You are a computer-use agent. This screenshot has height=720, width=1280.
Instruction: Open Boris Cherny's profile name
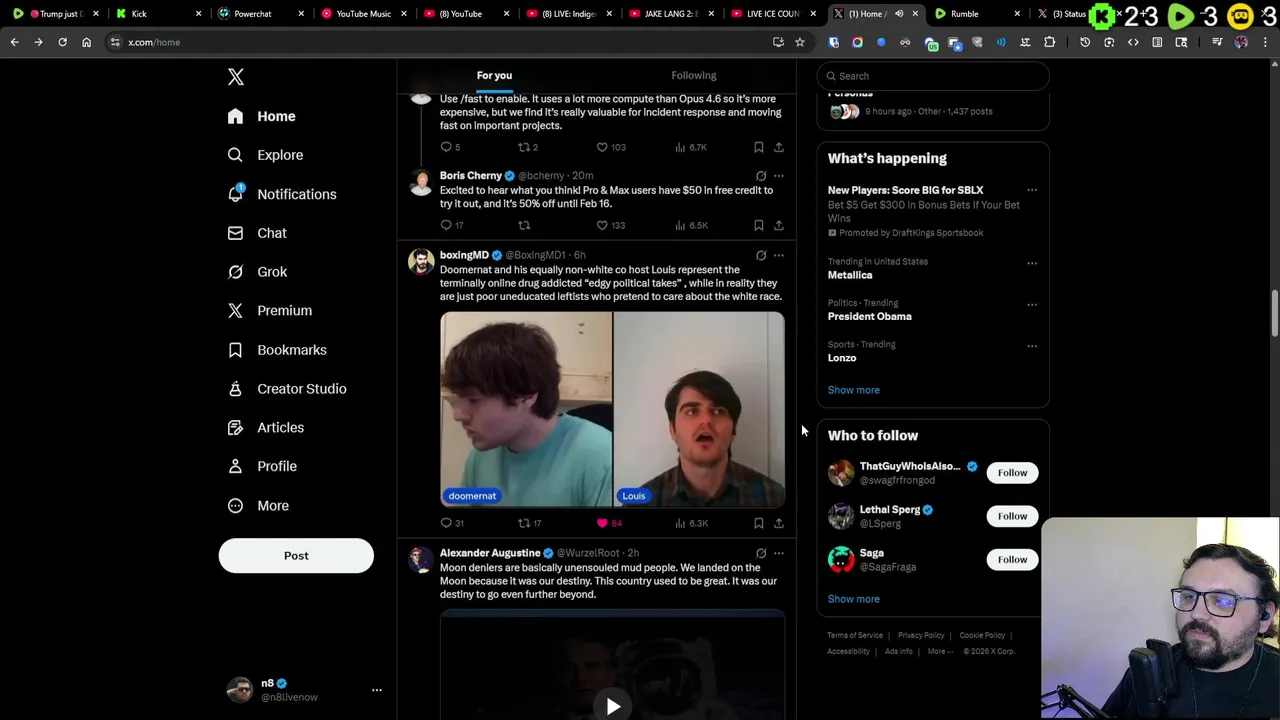click(471, 176)
